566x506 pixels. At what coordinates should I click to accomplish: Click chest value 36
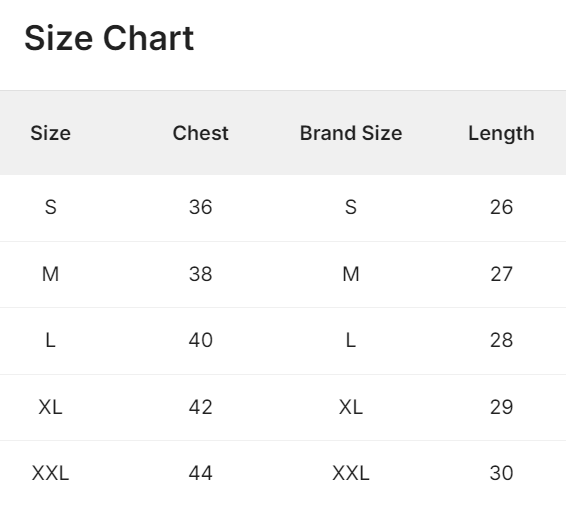[200, 207]
